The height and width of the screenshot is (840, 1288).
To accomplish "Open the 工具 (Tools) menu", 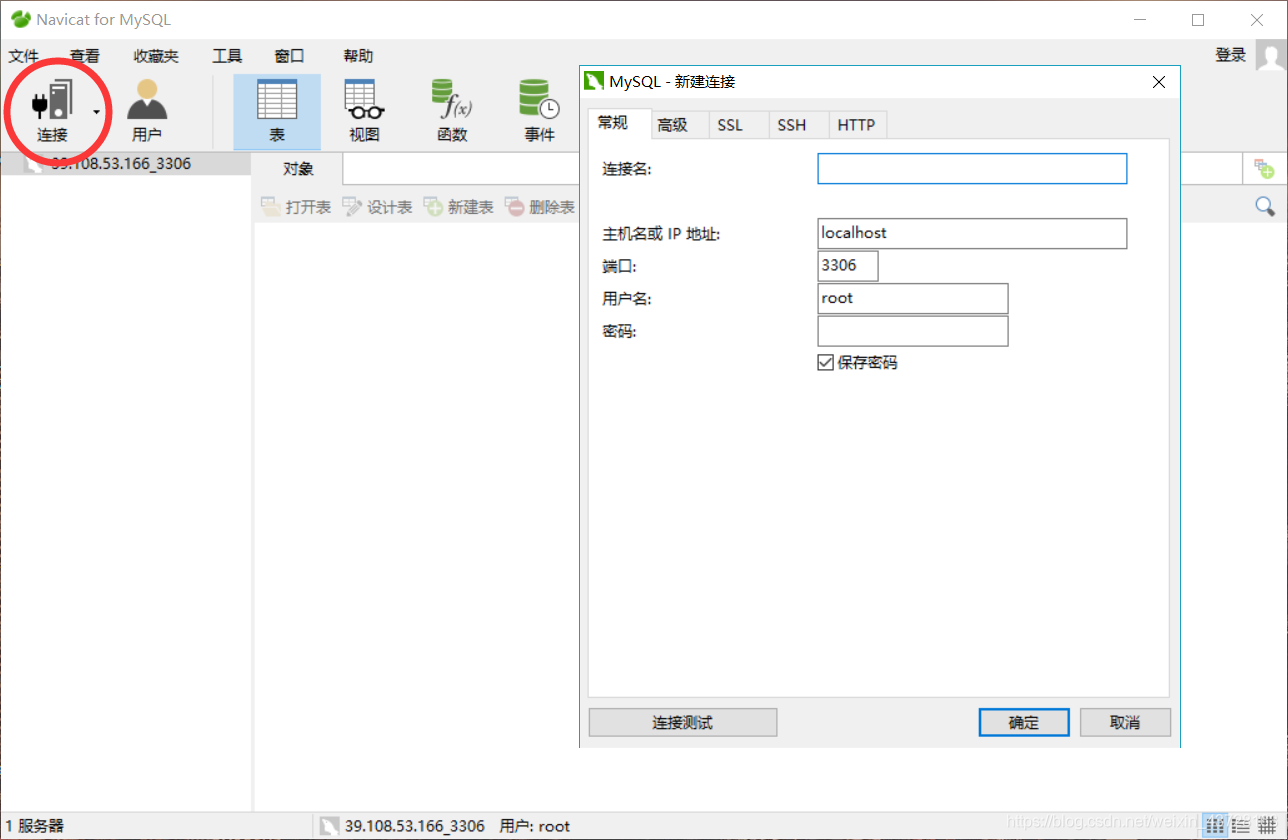I will pos(227,56).
